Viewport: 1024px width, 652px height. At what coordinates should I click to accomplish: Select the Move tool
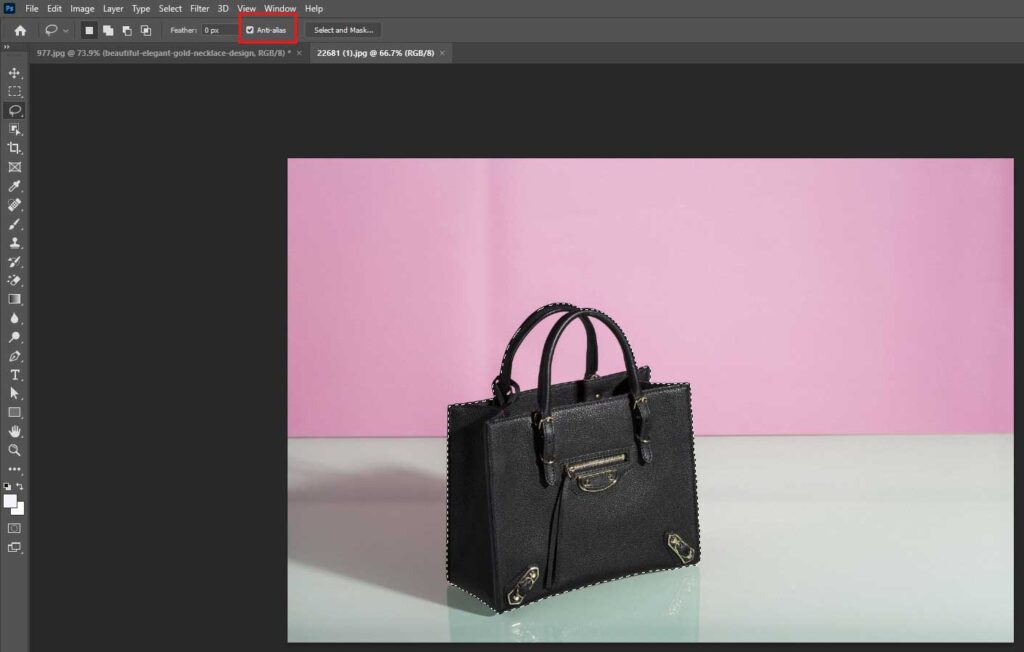pos(14,72)
